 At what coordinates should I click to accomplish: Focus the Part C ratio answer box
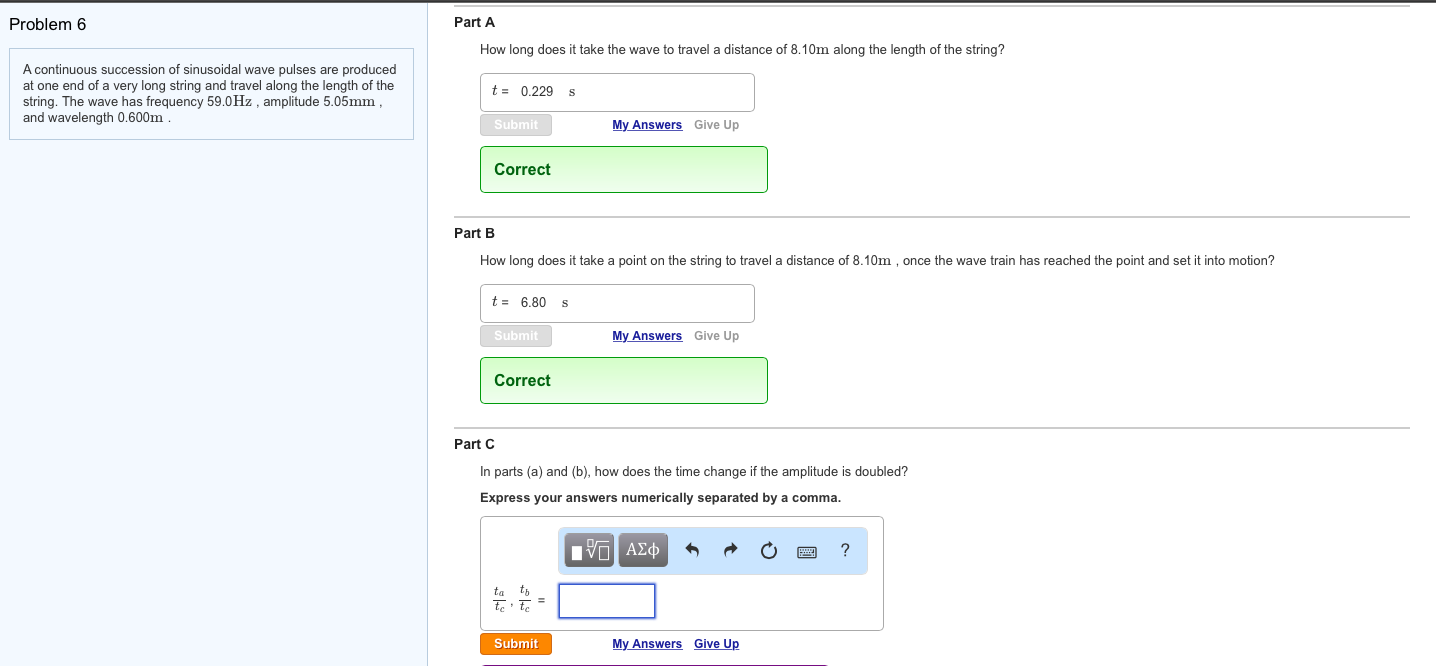[x=607, y=601]
